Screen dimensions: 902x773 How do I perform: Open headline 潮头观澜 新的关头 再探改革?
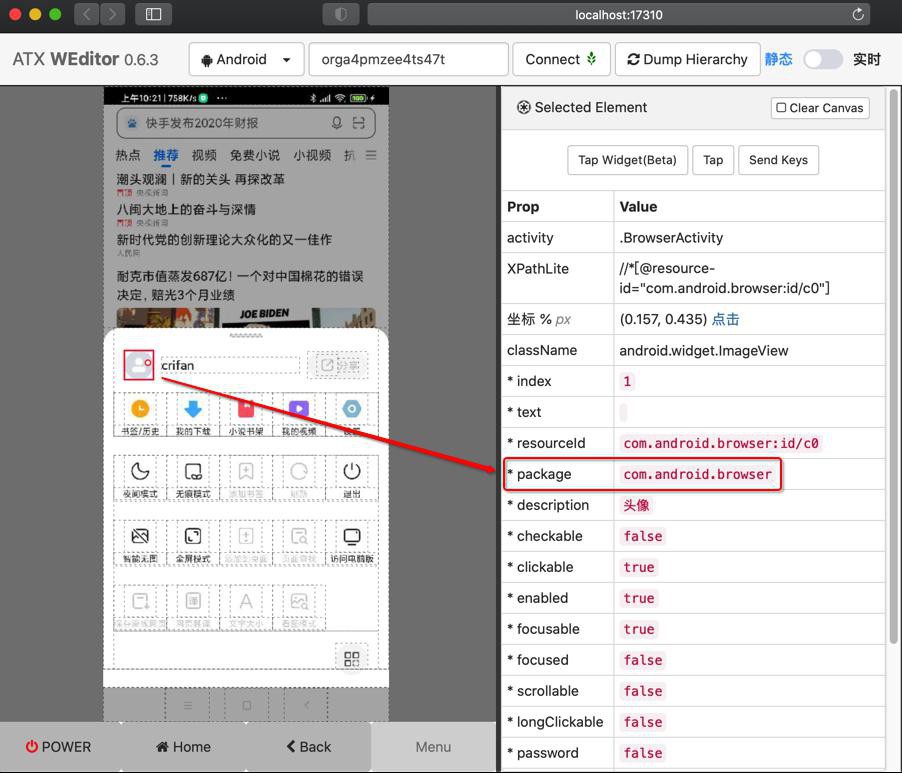point(200,179)
